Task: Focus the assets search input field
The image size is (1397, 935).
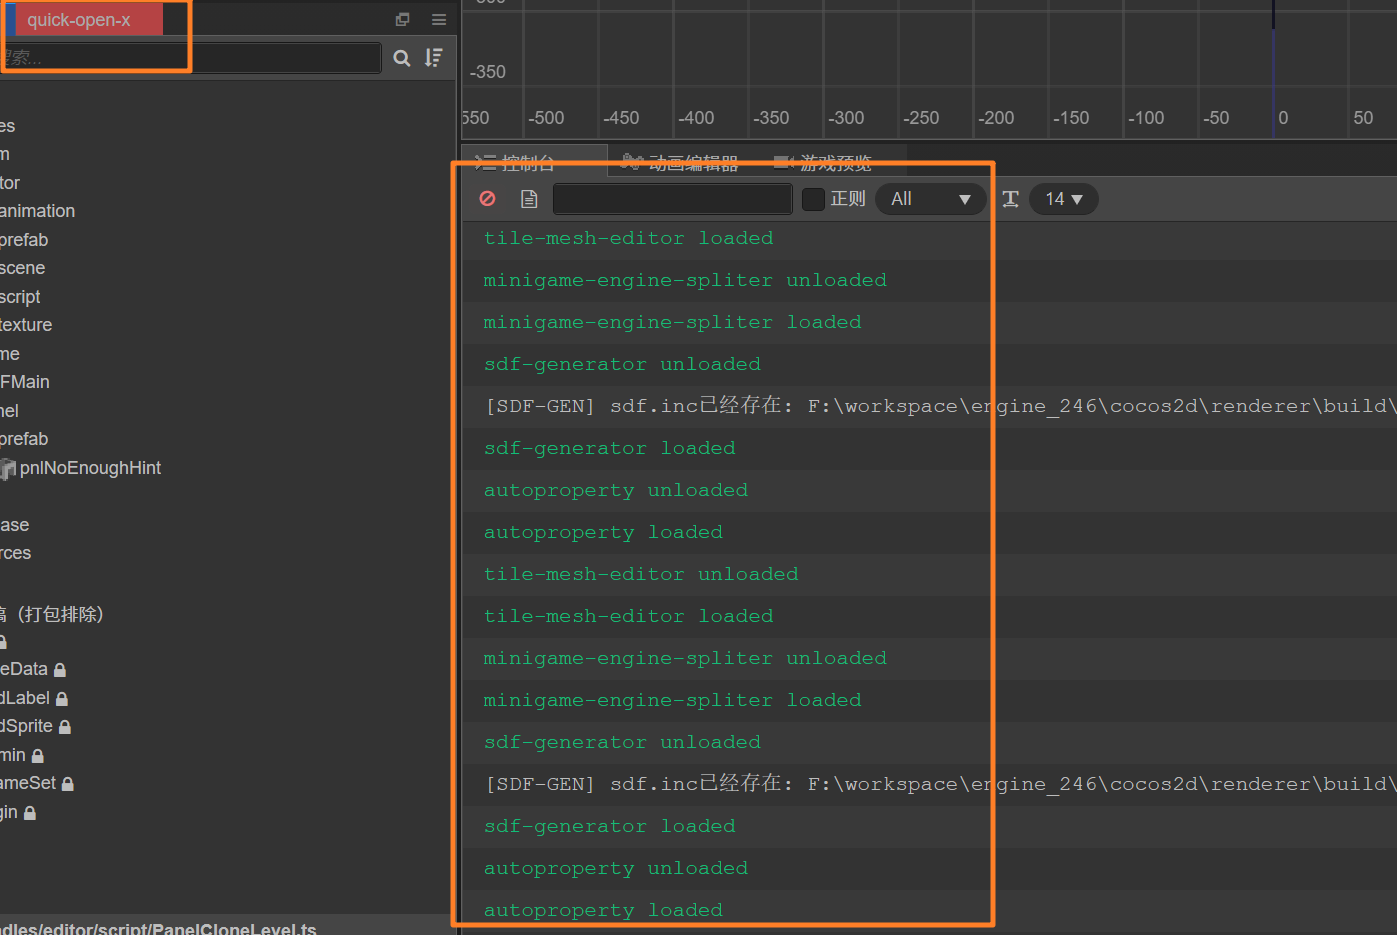Action: coord(190,58)
